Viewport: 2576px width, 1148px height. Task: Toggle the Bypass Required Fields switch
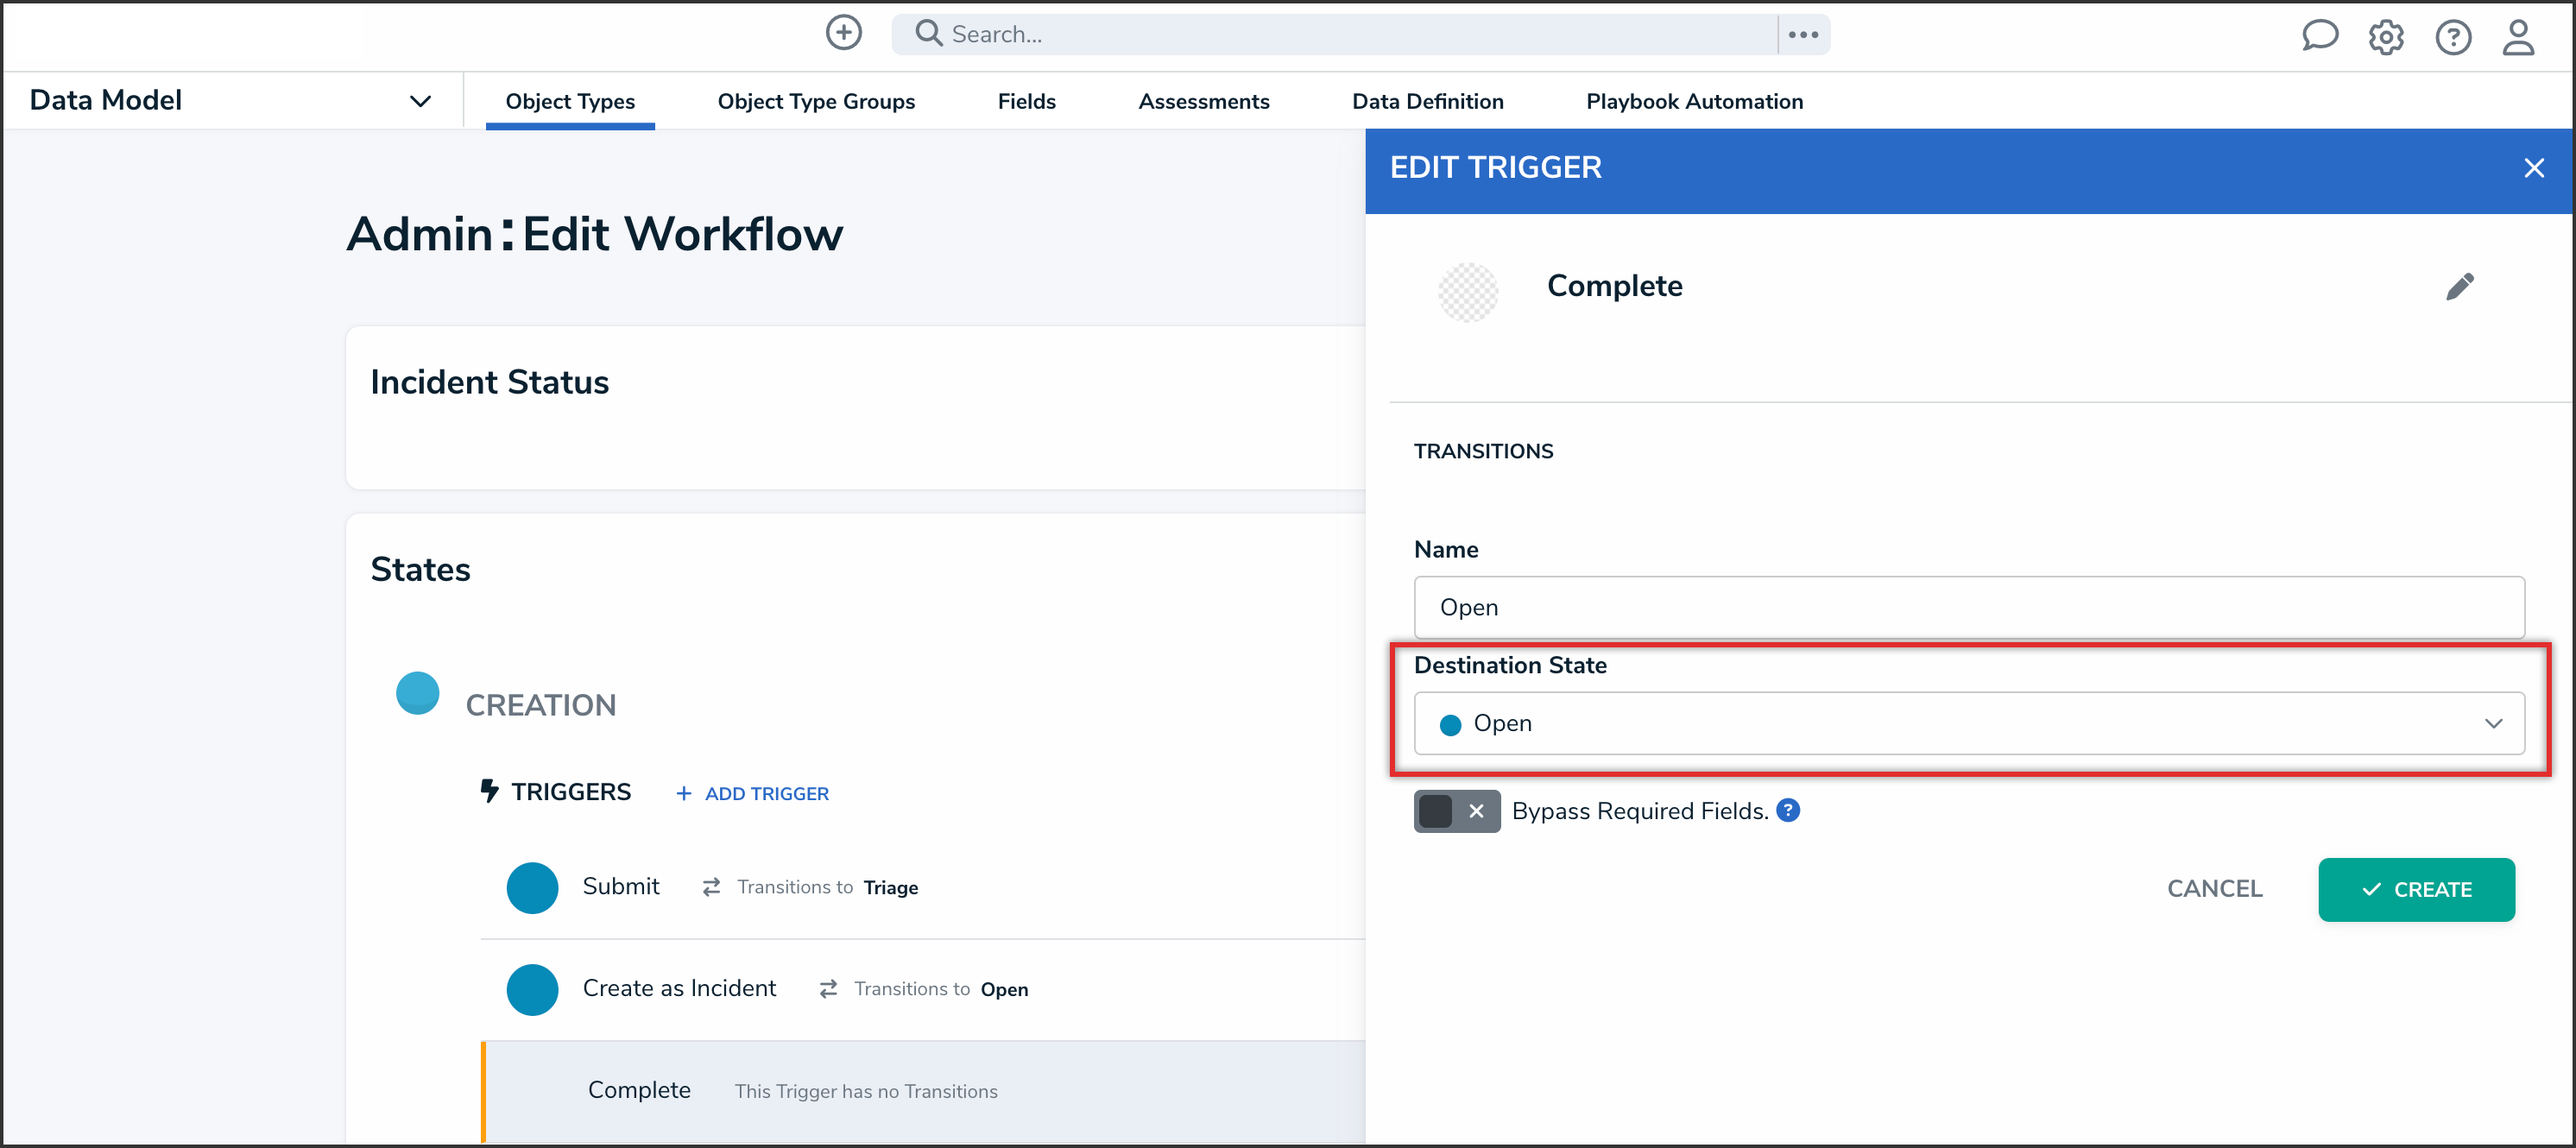click(x=1456, y=811)
